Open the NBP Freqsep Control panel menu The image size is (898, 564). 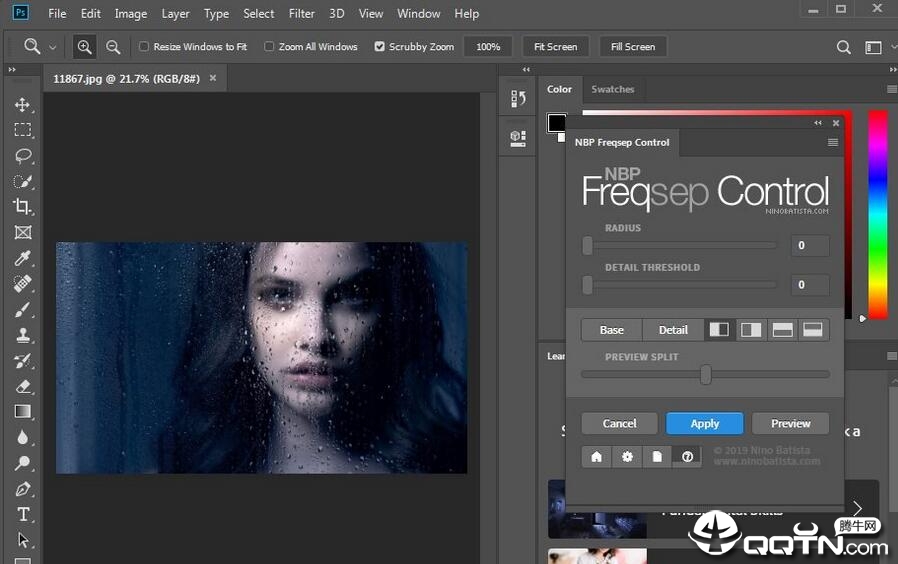click(x=832, y=143)
